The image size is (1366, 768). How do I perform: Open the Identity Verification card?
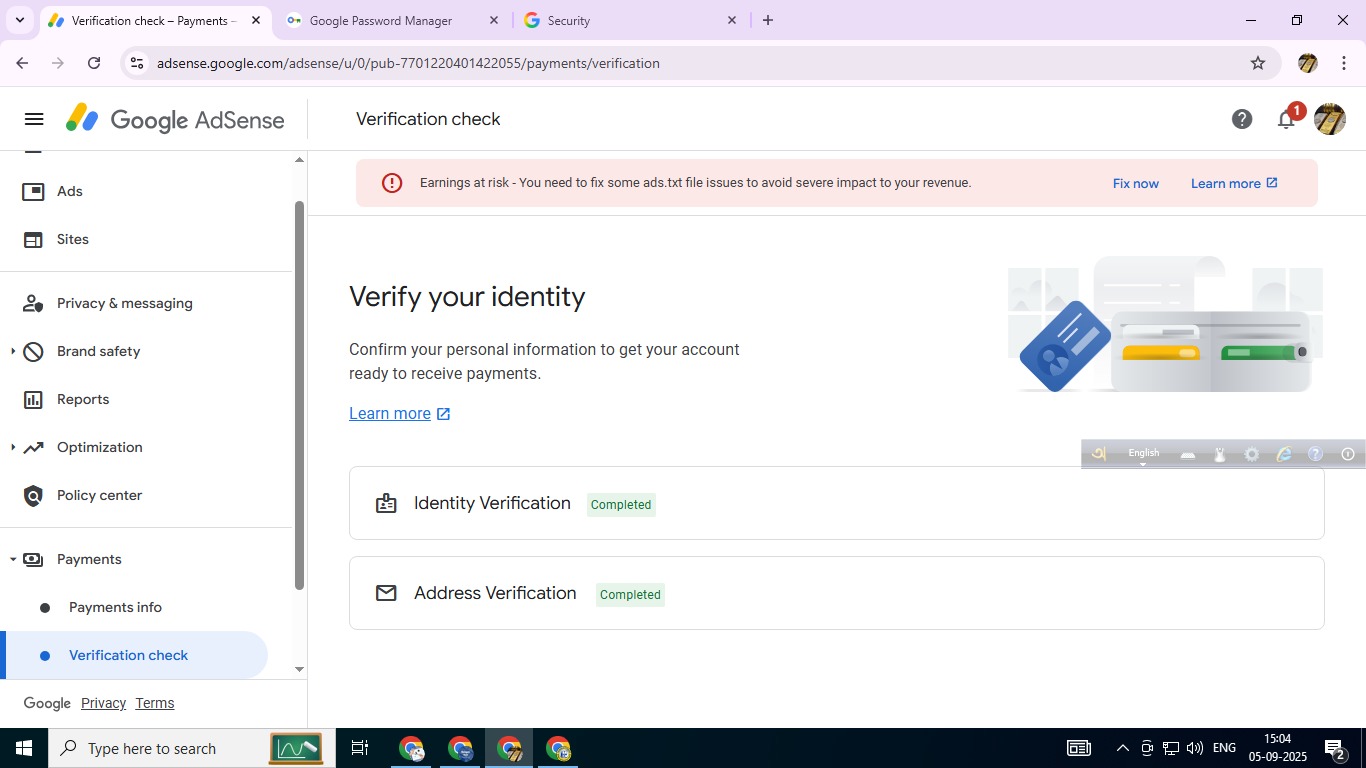[836, 503]
